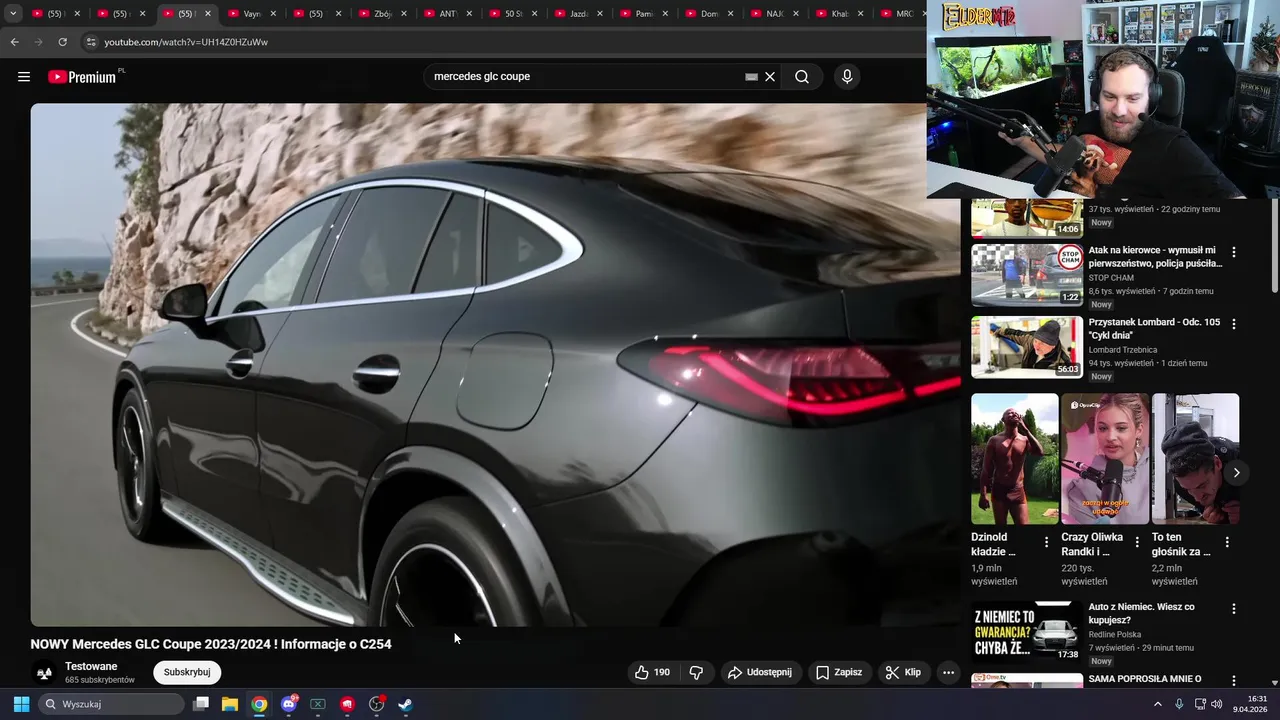Open the Windows Start menu
The height and width of the screenshot is (720, 1280).
(x=21, y=704)
